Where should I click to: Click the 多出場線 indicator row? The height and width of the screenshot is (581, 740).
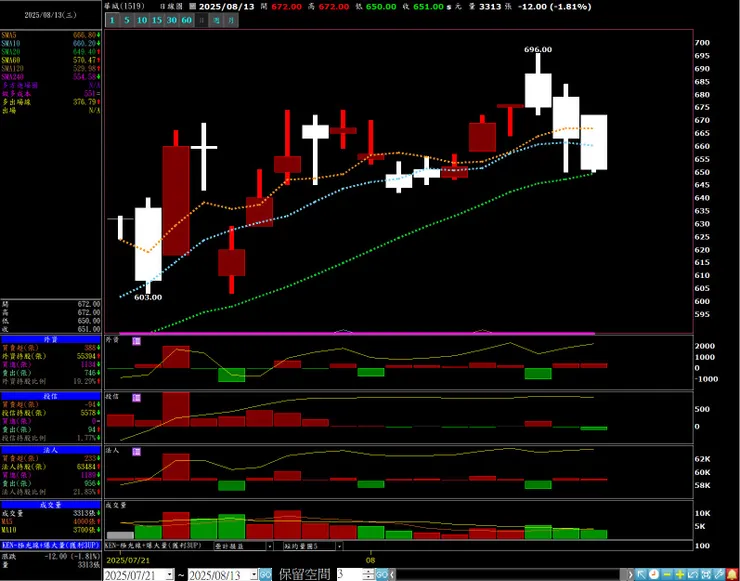(x=50, y=102)
